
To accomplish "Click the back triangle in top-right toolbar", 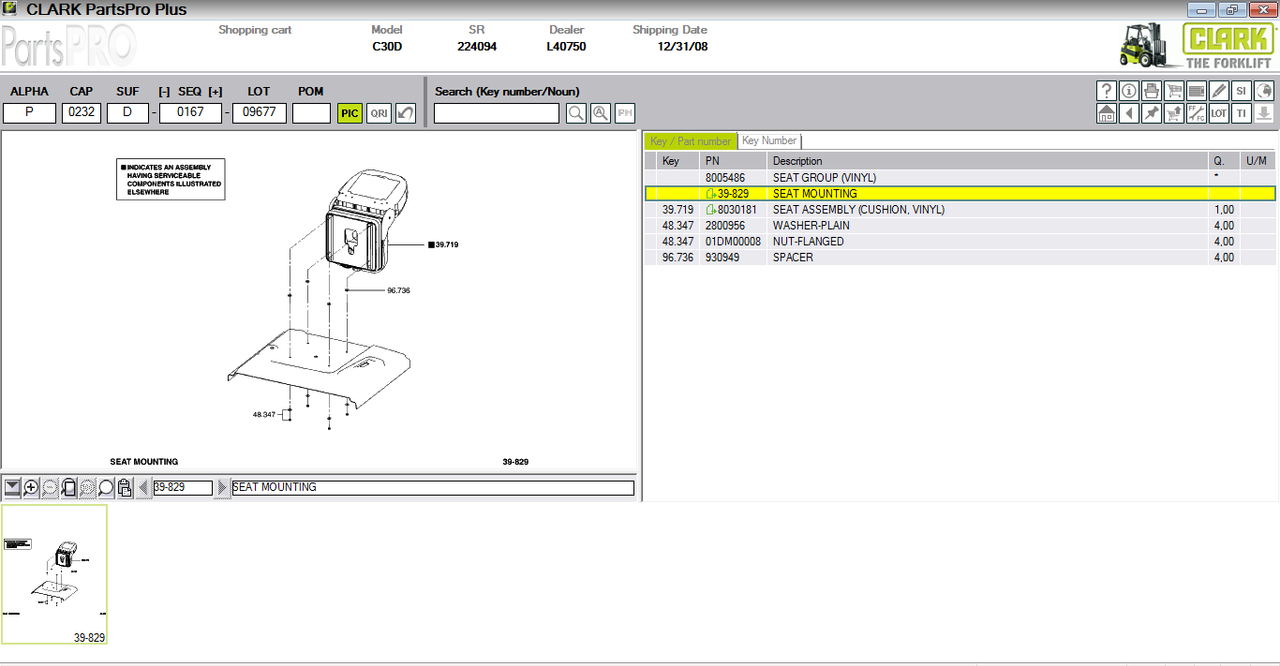I will (1129, 113).
